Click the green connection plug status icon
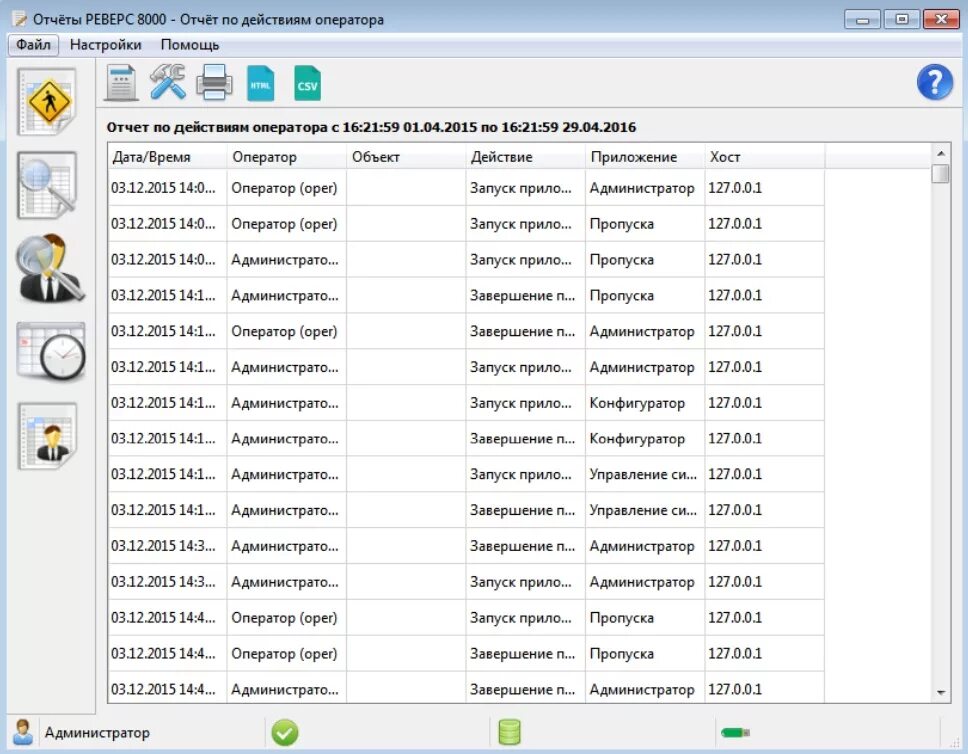The image size is (968, 754). click(x=735, y=733)
